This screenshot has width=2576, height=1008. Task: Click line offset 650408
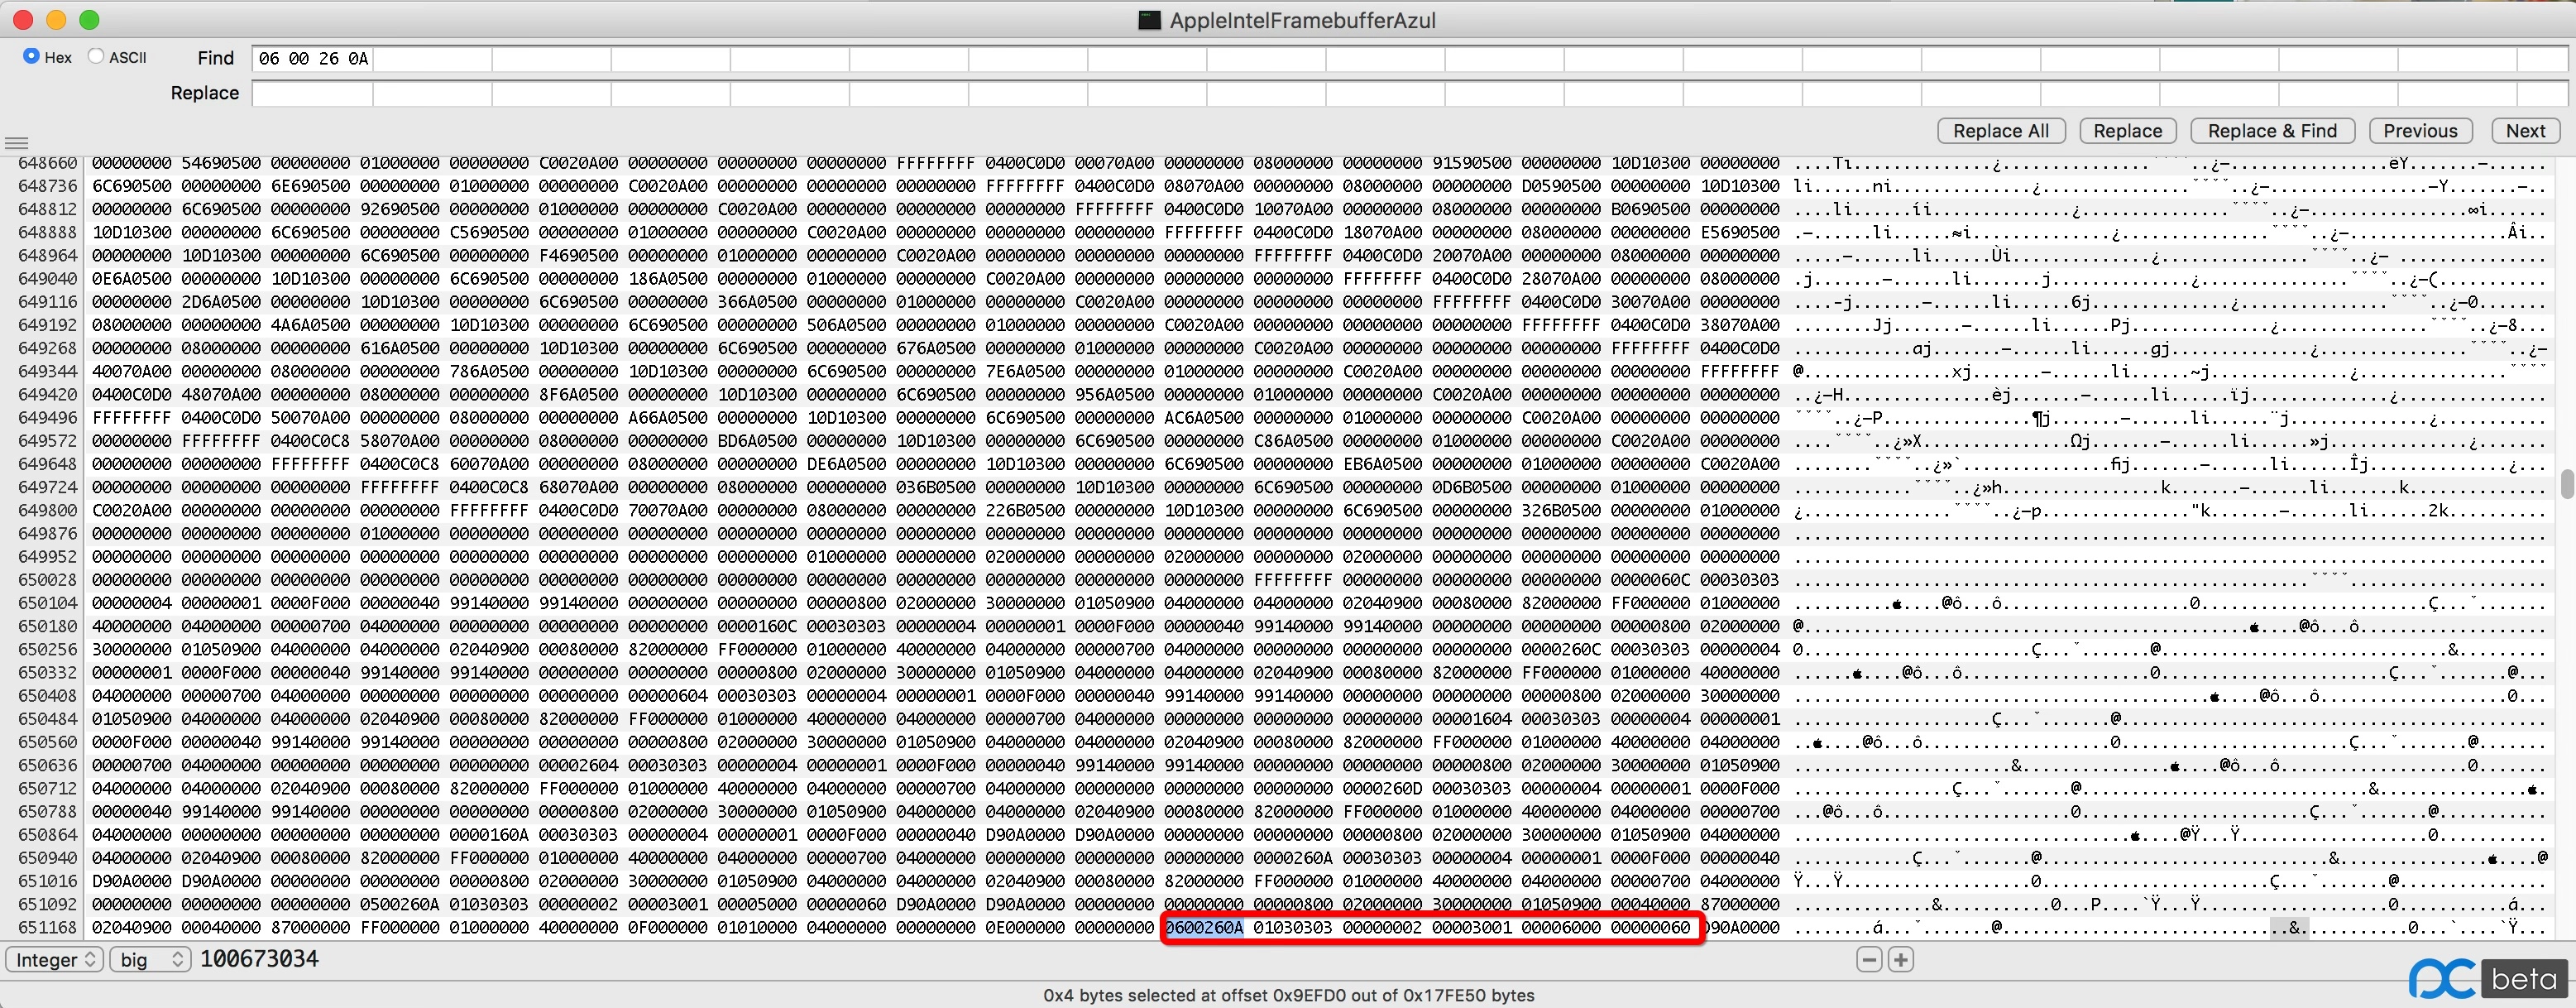(x=47, y=696)
